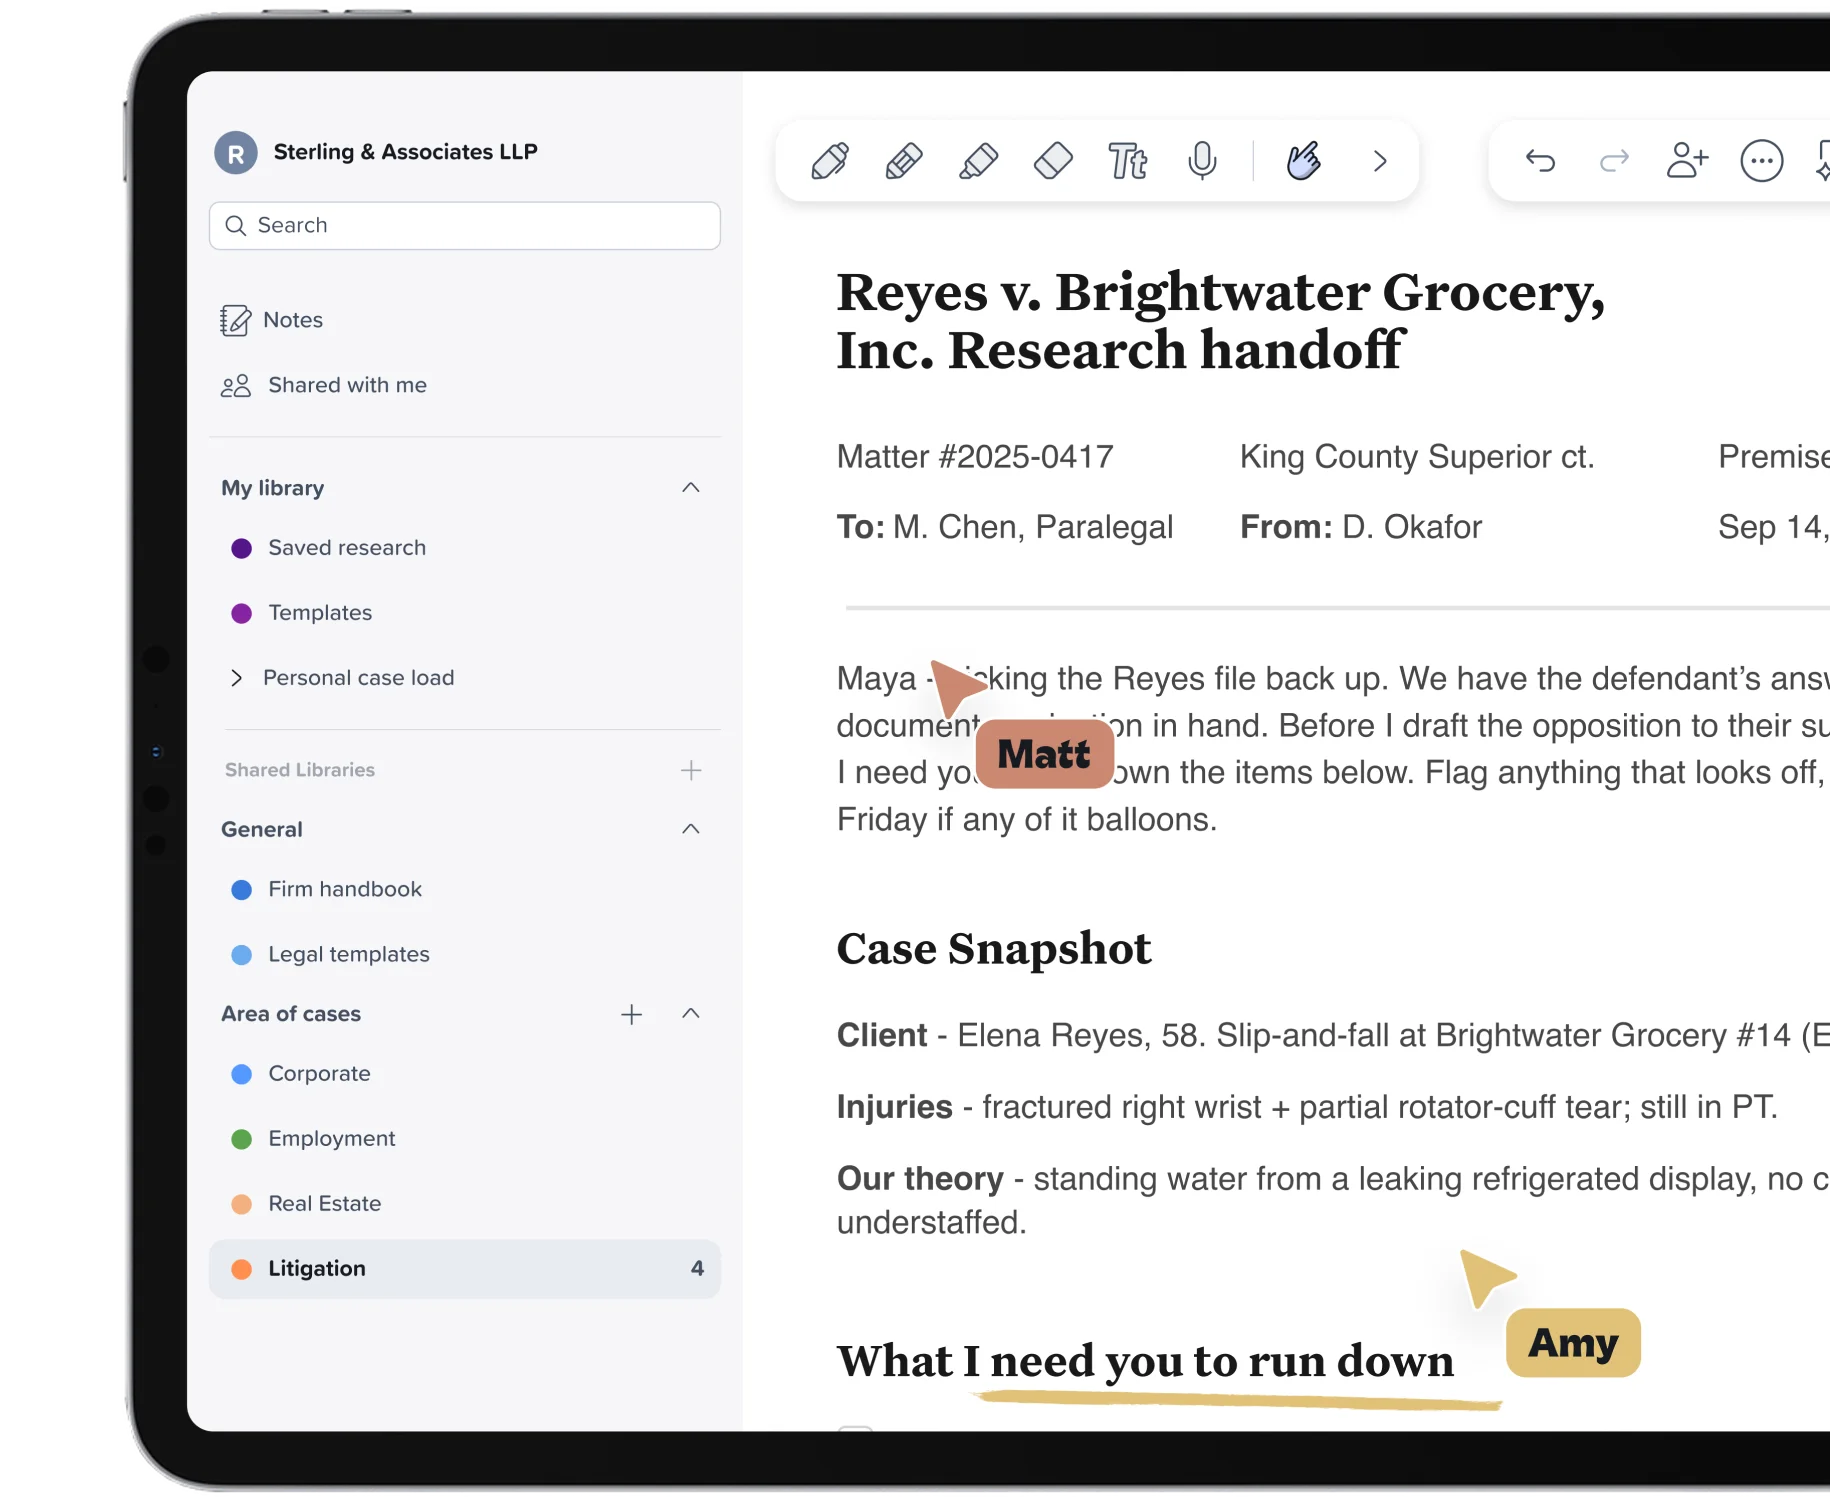
Task: Click the Search input field
Action: click(465, 226)
